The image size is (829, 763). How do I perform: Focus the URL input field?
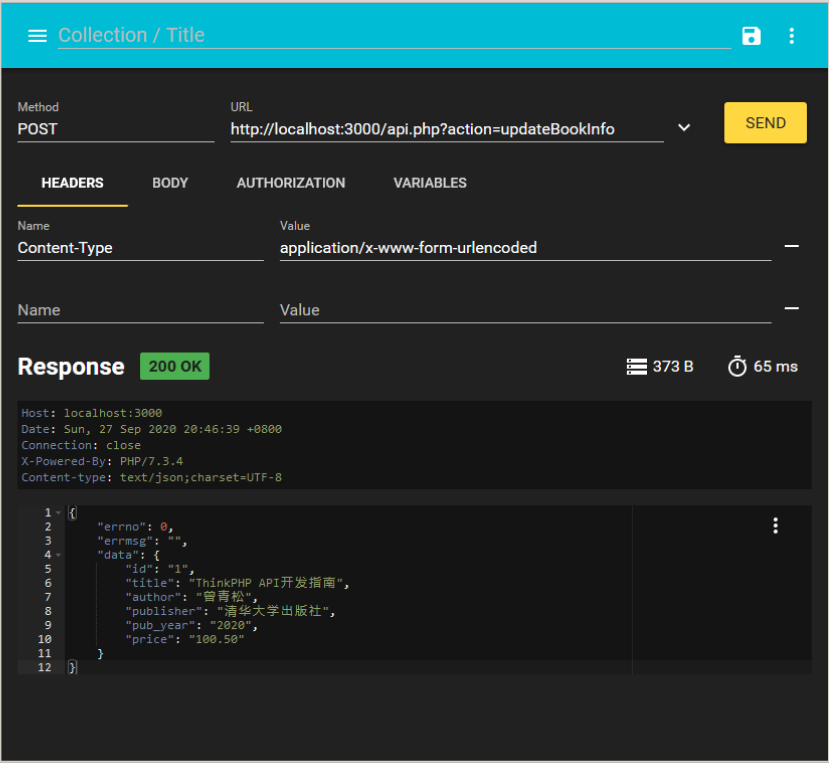click(447, 129)
